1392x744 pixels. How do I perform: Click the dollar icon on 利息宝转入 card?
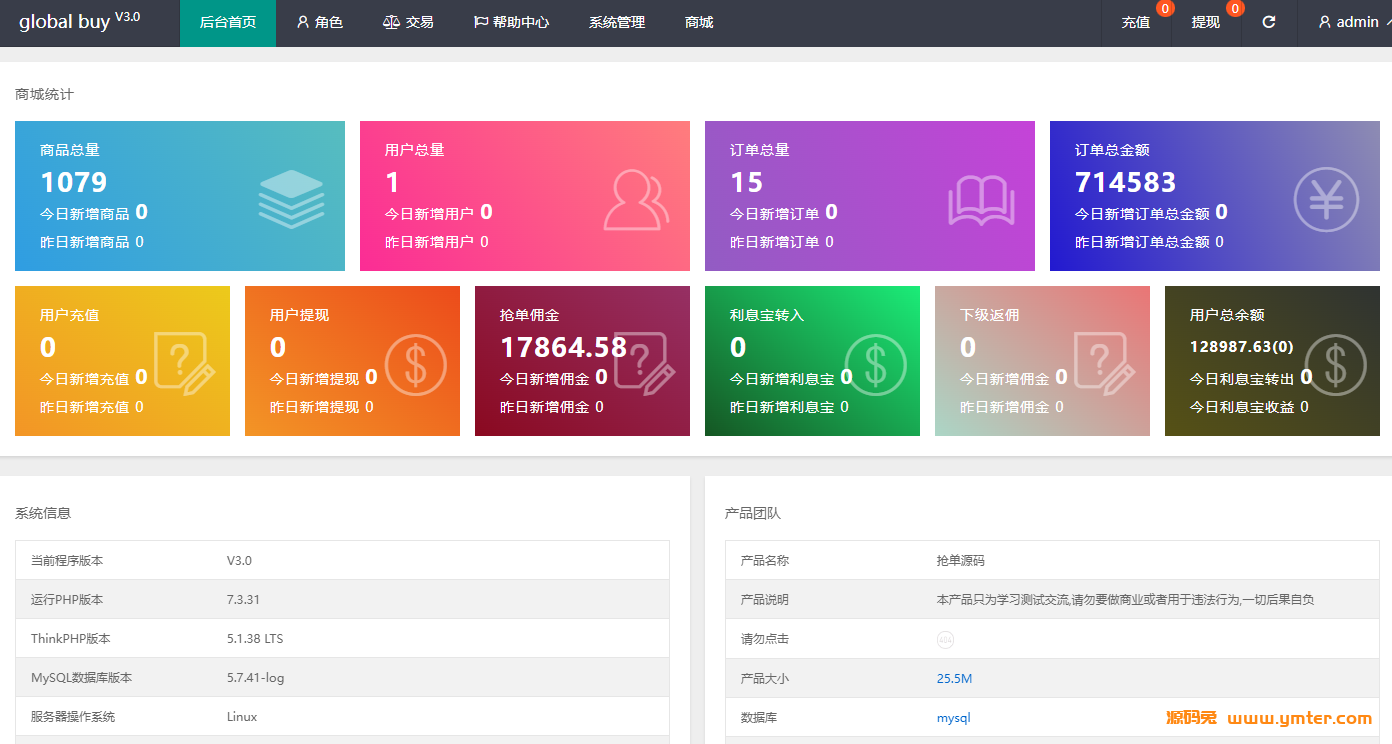pos(876,364)
